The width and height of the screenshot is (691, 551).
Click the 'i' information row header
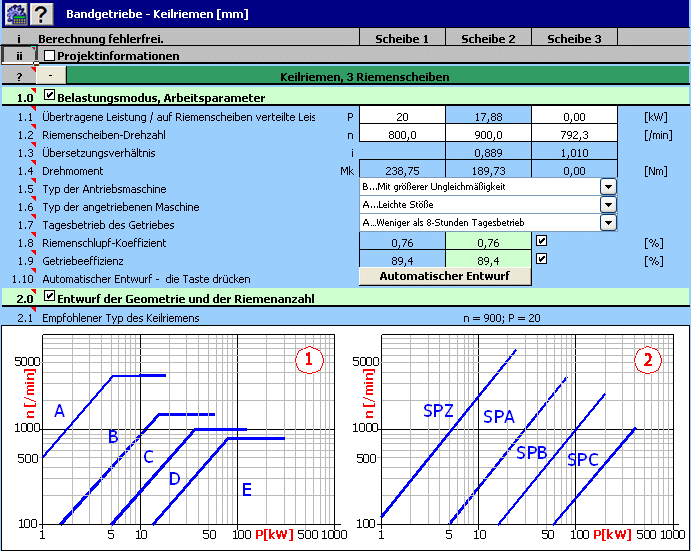(19, 38)
